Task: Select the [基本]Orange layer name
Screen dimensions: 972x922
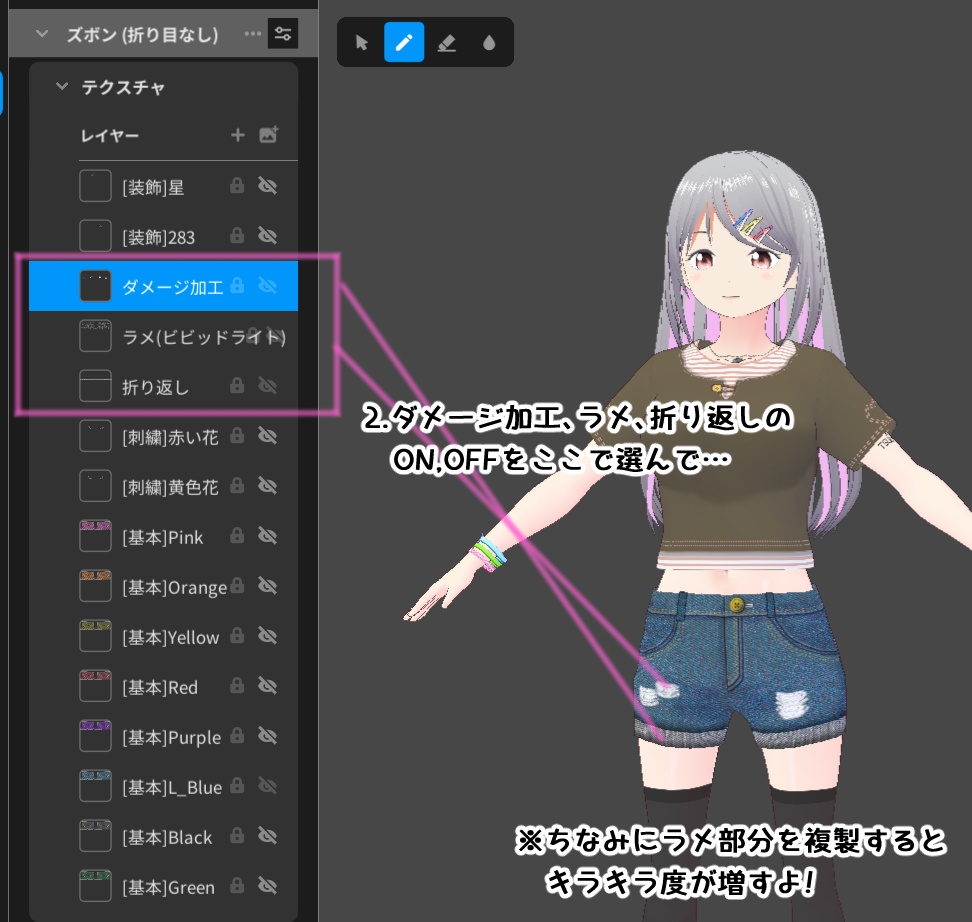Action: (x=175, y=588)
